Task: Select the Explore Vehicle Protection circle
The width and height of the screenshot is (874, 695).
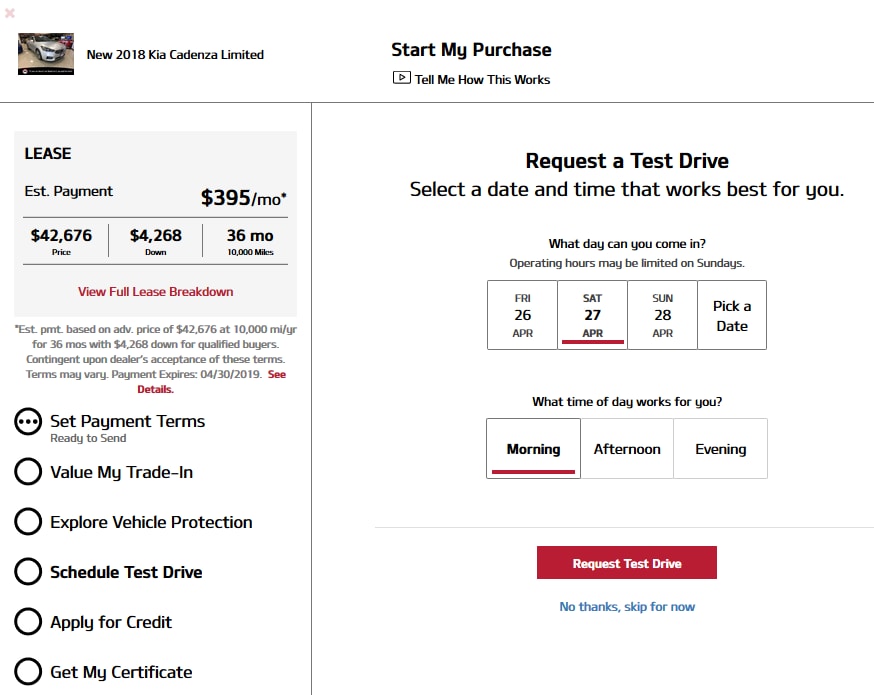Action: click(28, 522)
